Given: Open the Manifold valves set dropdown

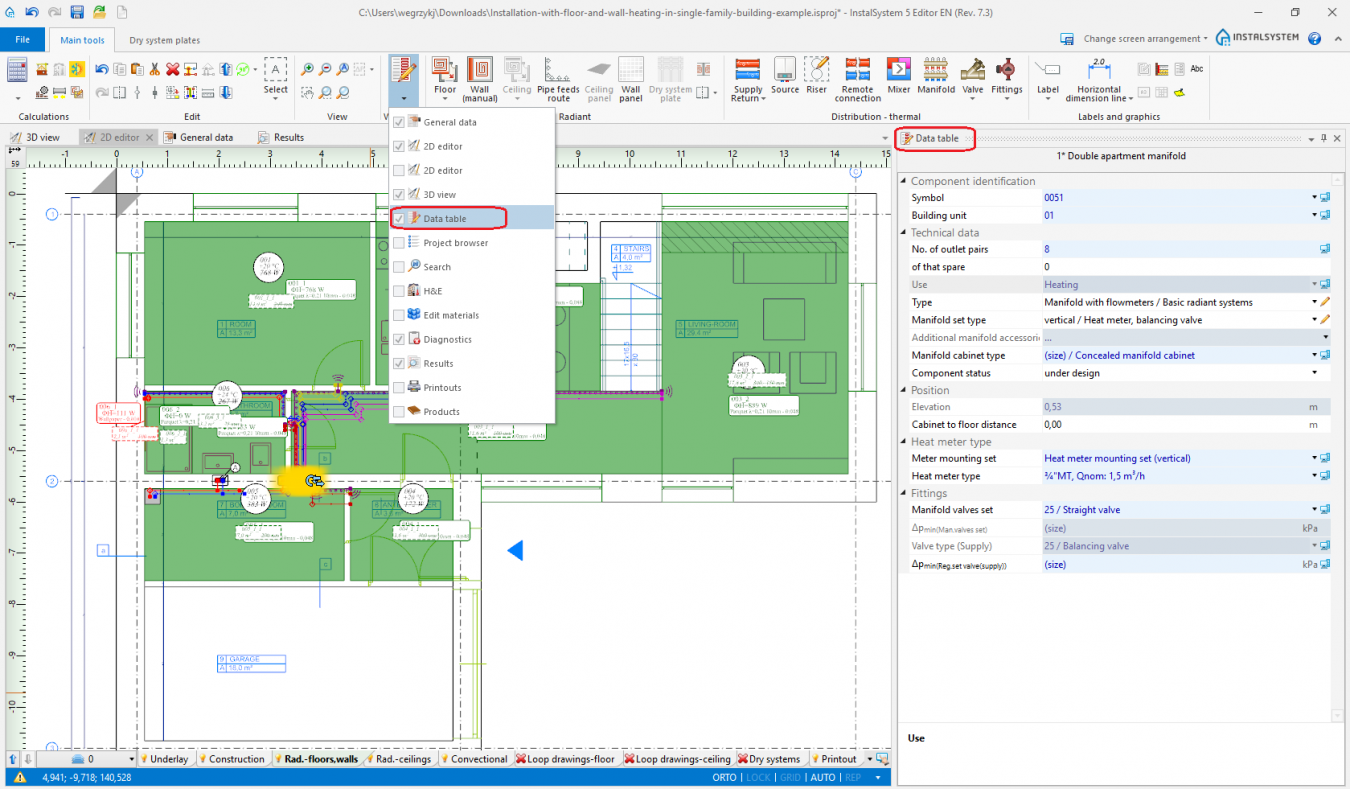Looking at the screenshot, I should [1314, 509].
